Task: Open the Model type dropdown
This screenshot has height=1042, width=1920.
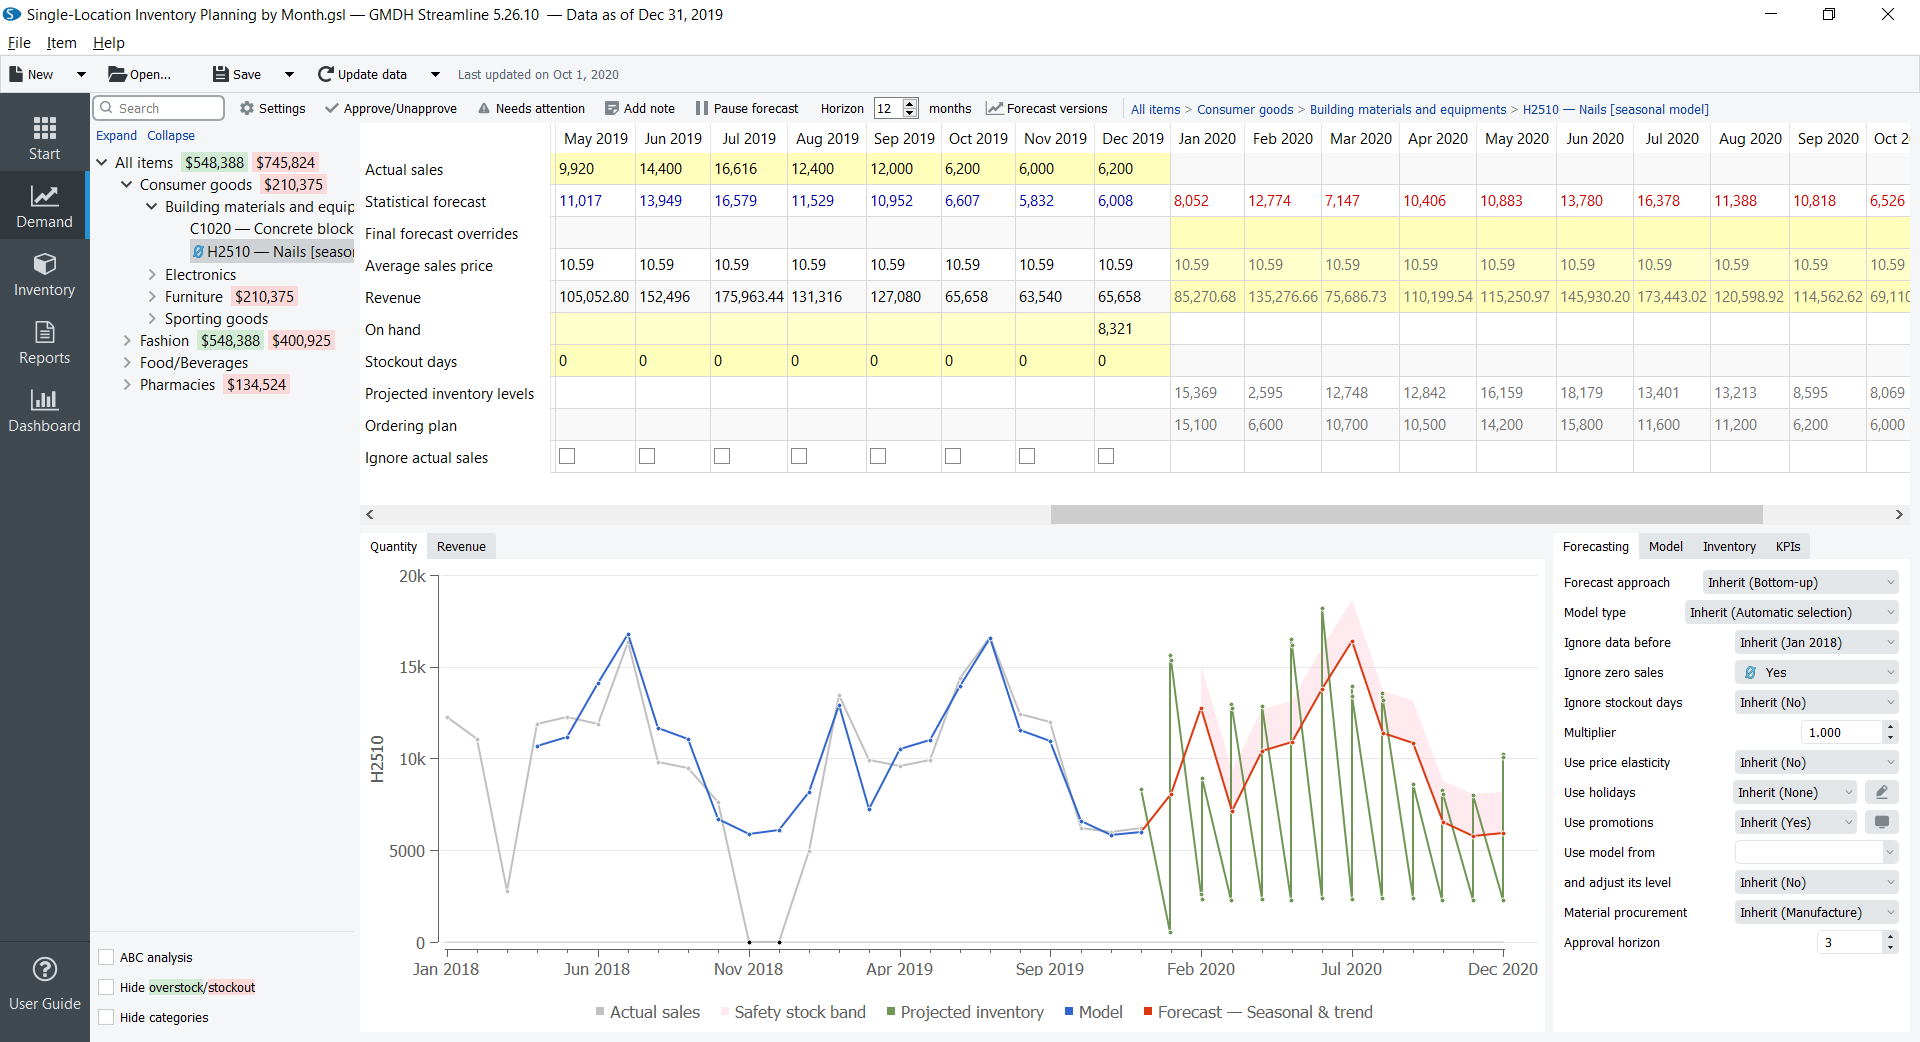Action: (x=1791, y=612)
